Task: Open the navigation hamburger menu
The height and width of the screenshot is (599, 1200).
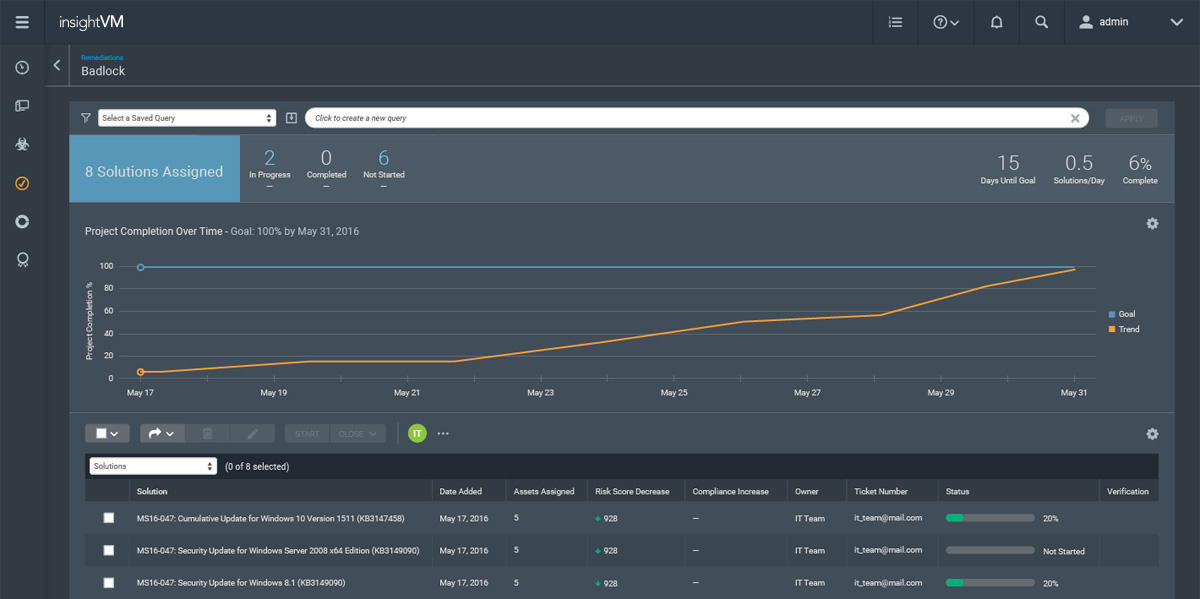Action: [x=21, y=21]
